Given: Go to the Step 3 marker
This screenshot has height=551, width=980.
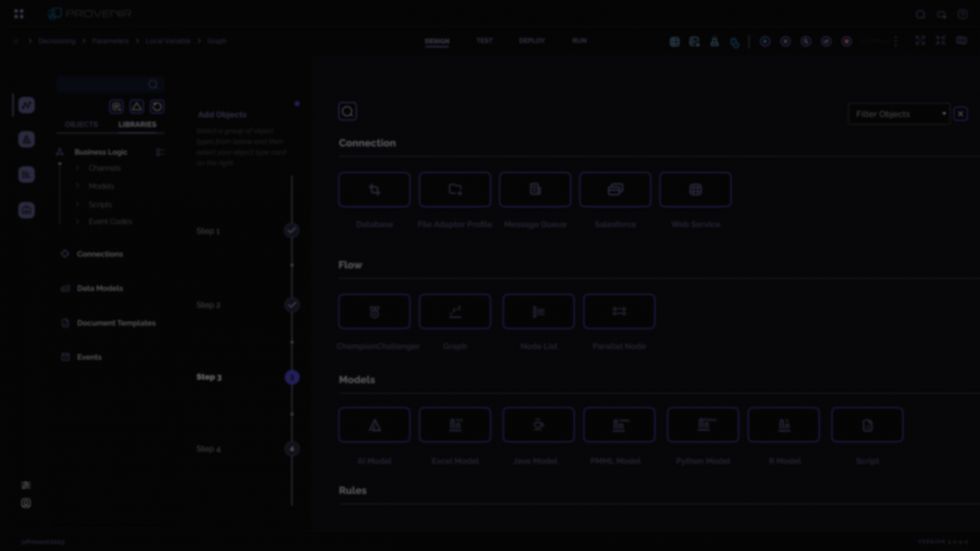Looking at the screenshot, I should [x=292, y=377].
